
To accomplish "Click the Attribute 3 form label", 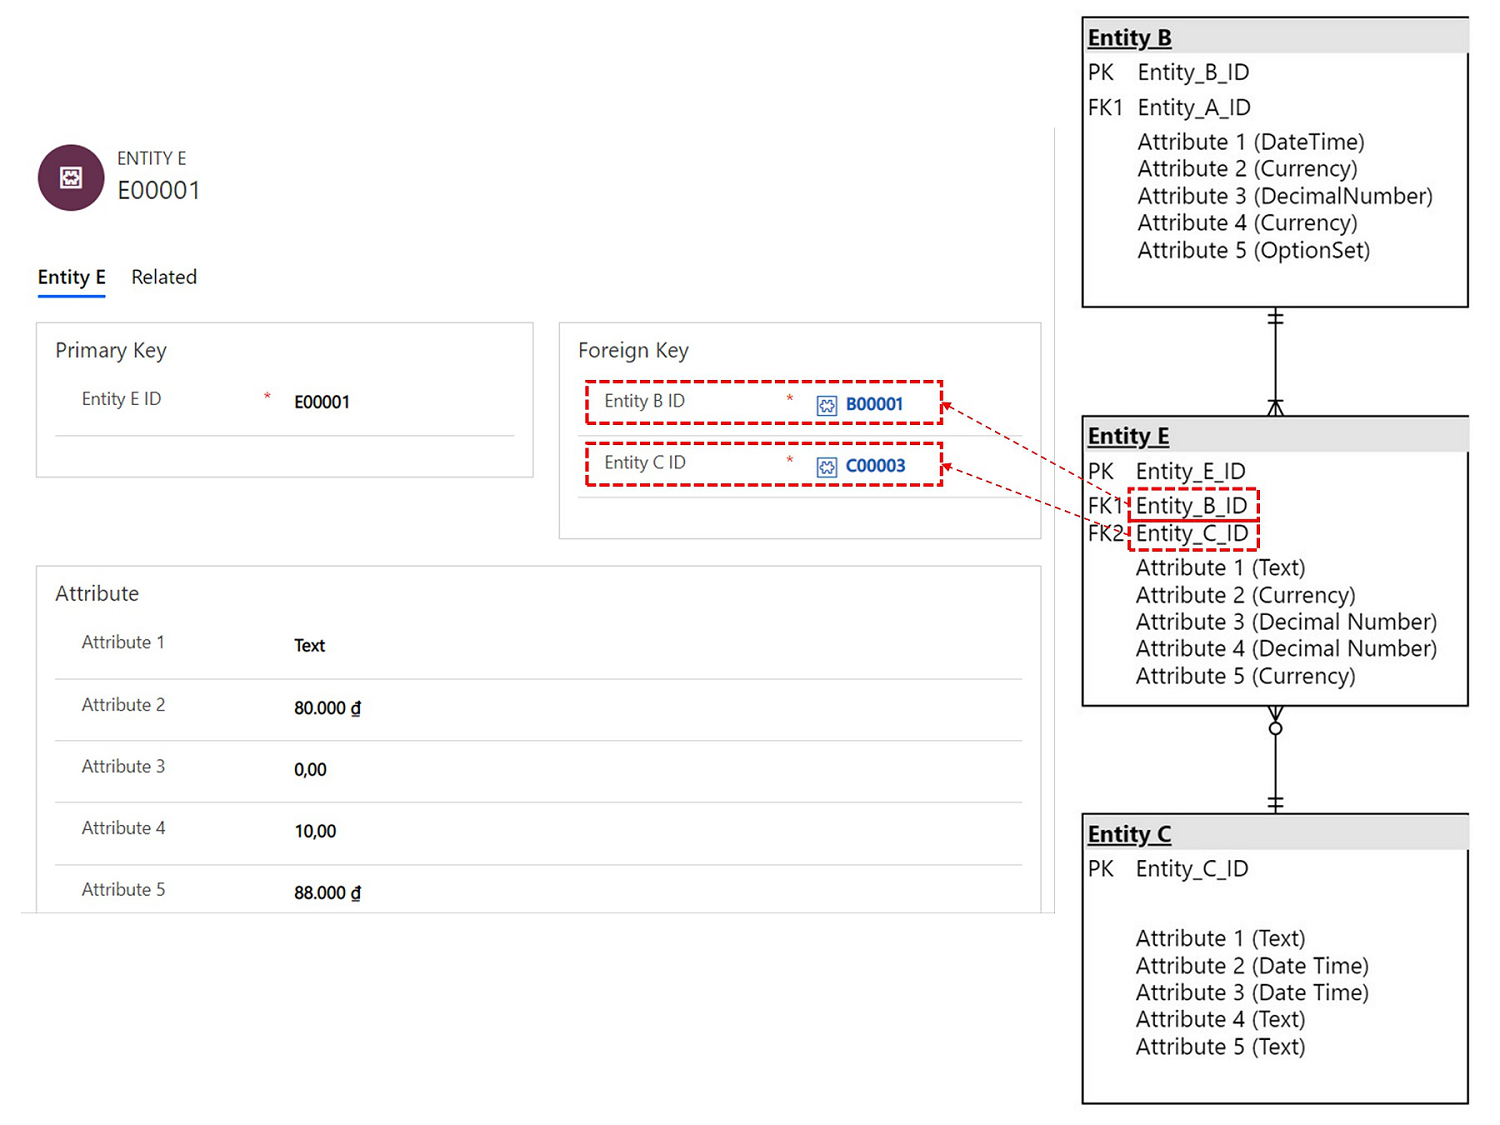I will pyautogui.click(x=123, y=766).
